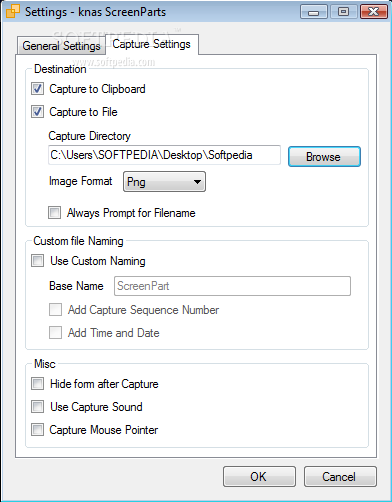Expand the Image Format dropdown
Image resolution: width=392 pixels, height=502 pixels.
pyautogui.click(x=164, y=182)
